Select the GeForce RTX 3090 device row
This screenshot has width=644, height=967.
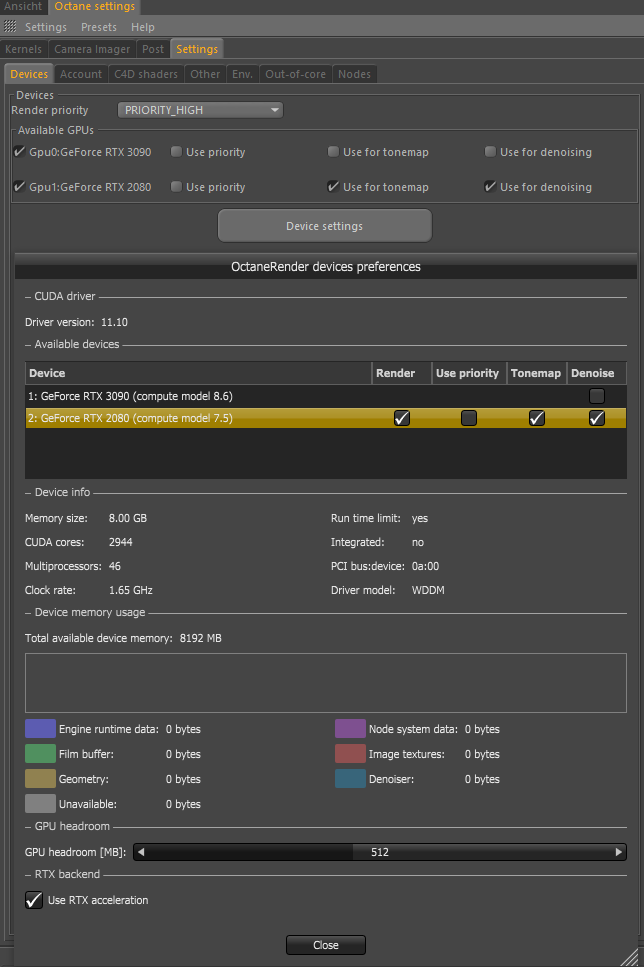point(326,396)
